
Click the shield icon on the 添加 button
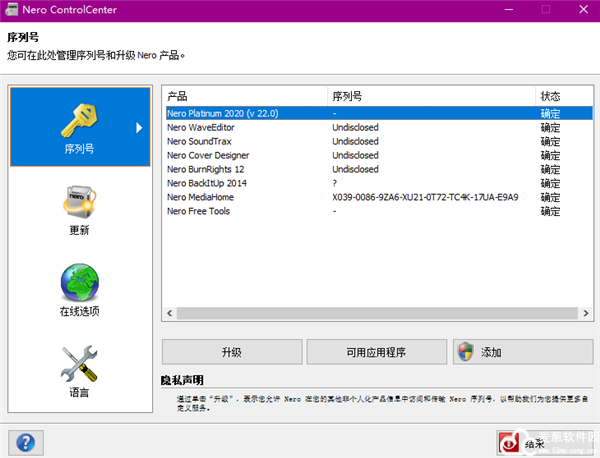click(x=466, y=351)
